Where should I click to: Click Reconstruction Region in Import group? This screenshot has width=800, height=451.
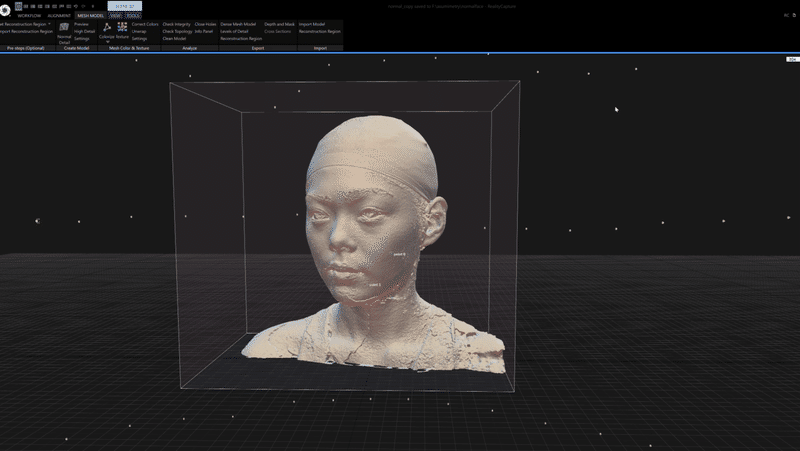tap(319, 31)
